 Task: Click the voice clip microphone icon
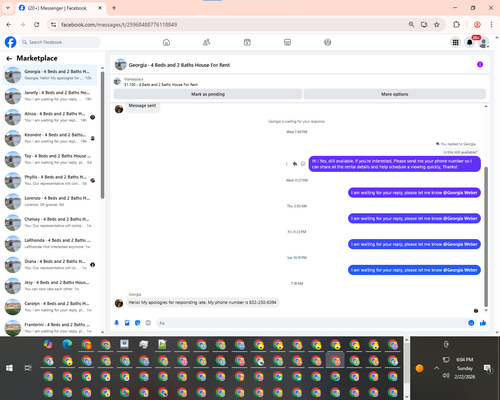[x=116, y=323]
